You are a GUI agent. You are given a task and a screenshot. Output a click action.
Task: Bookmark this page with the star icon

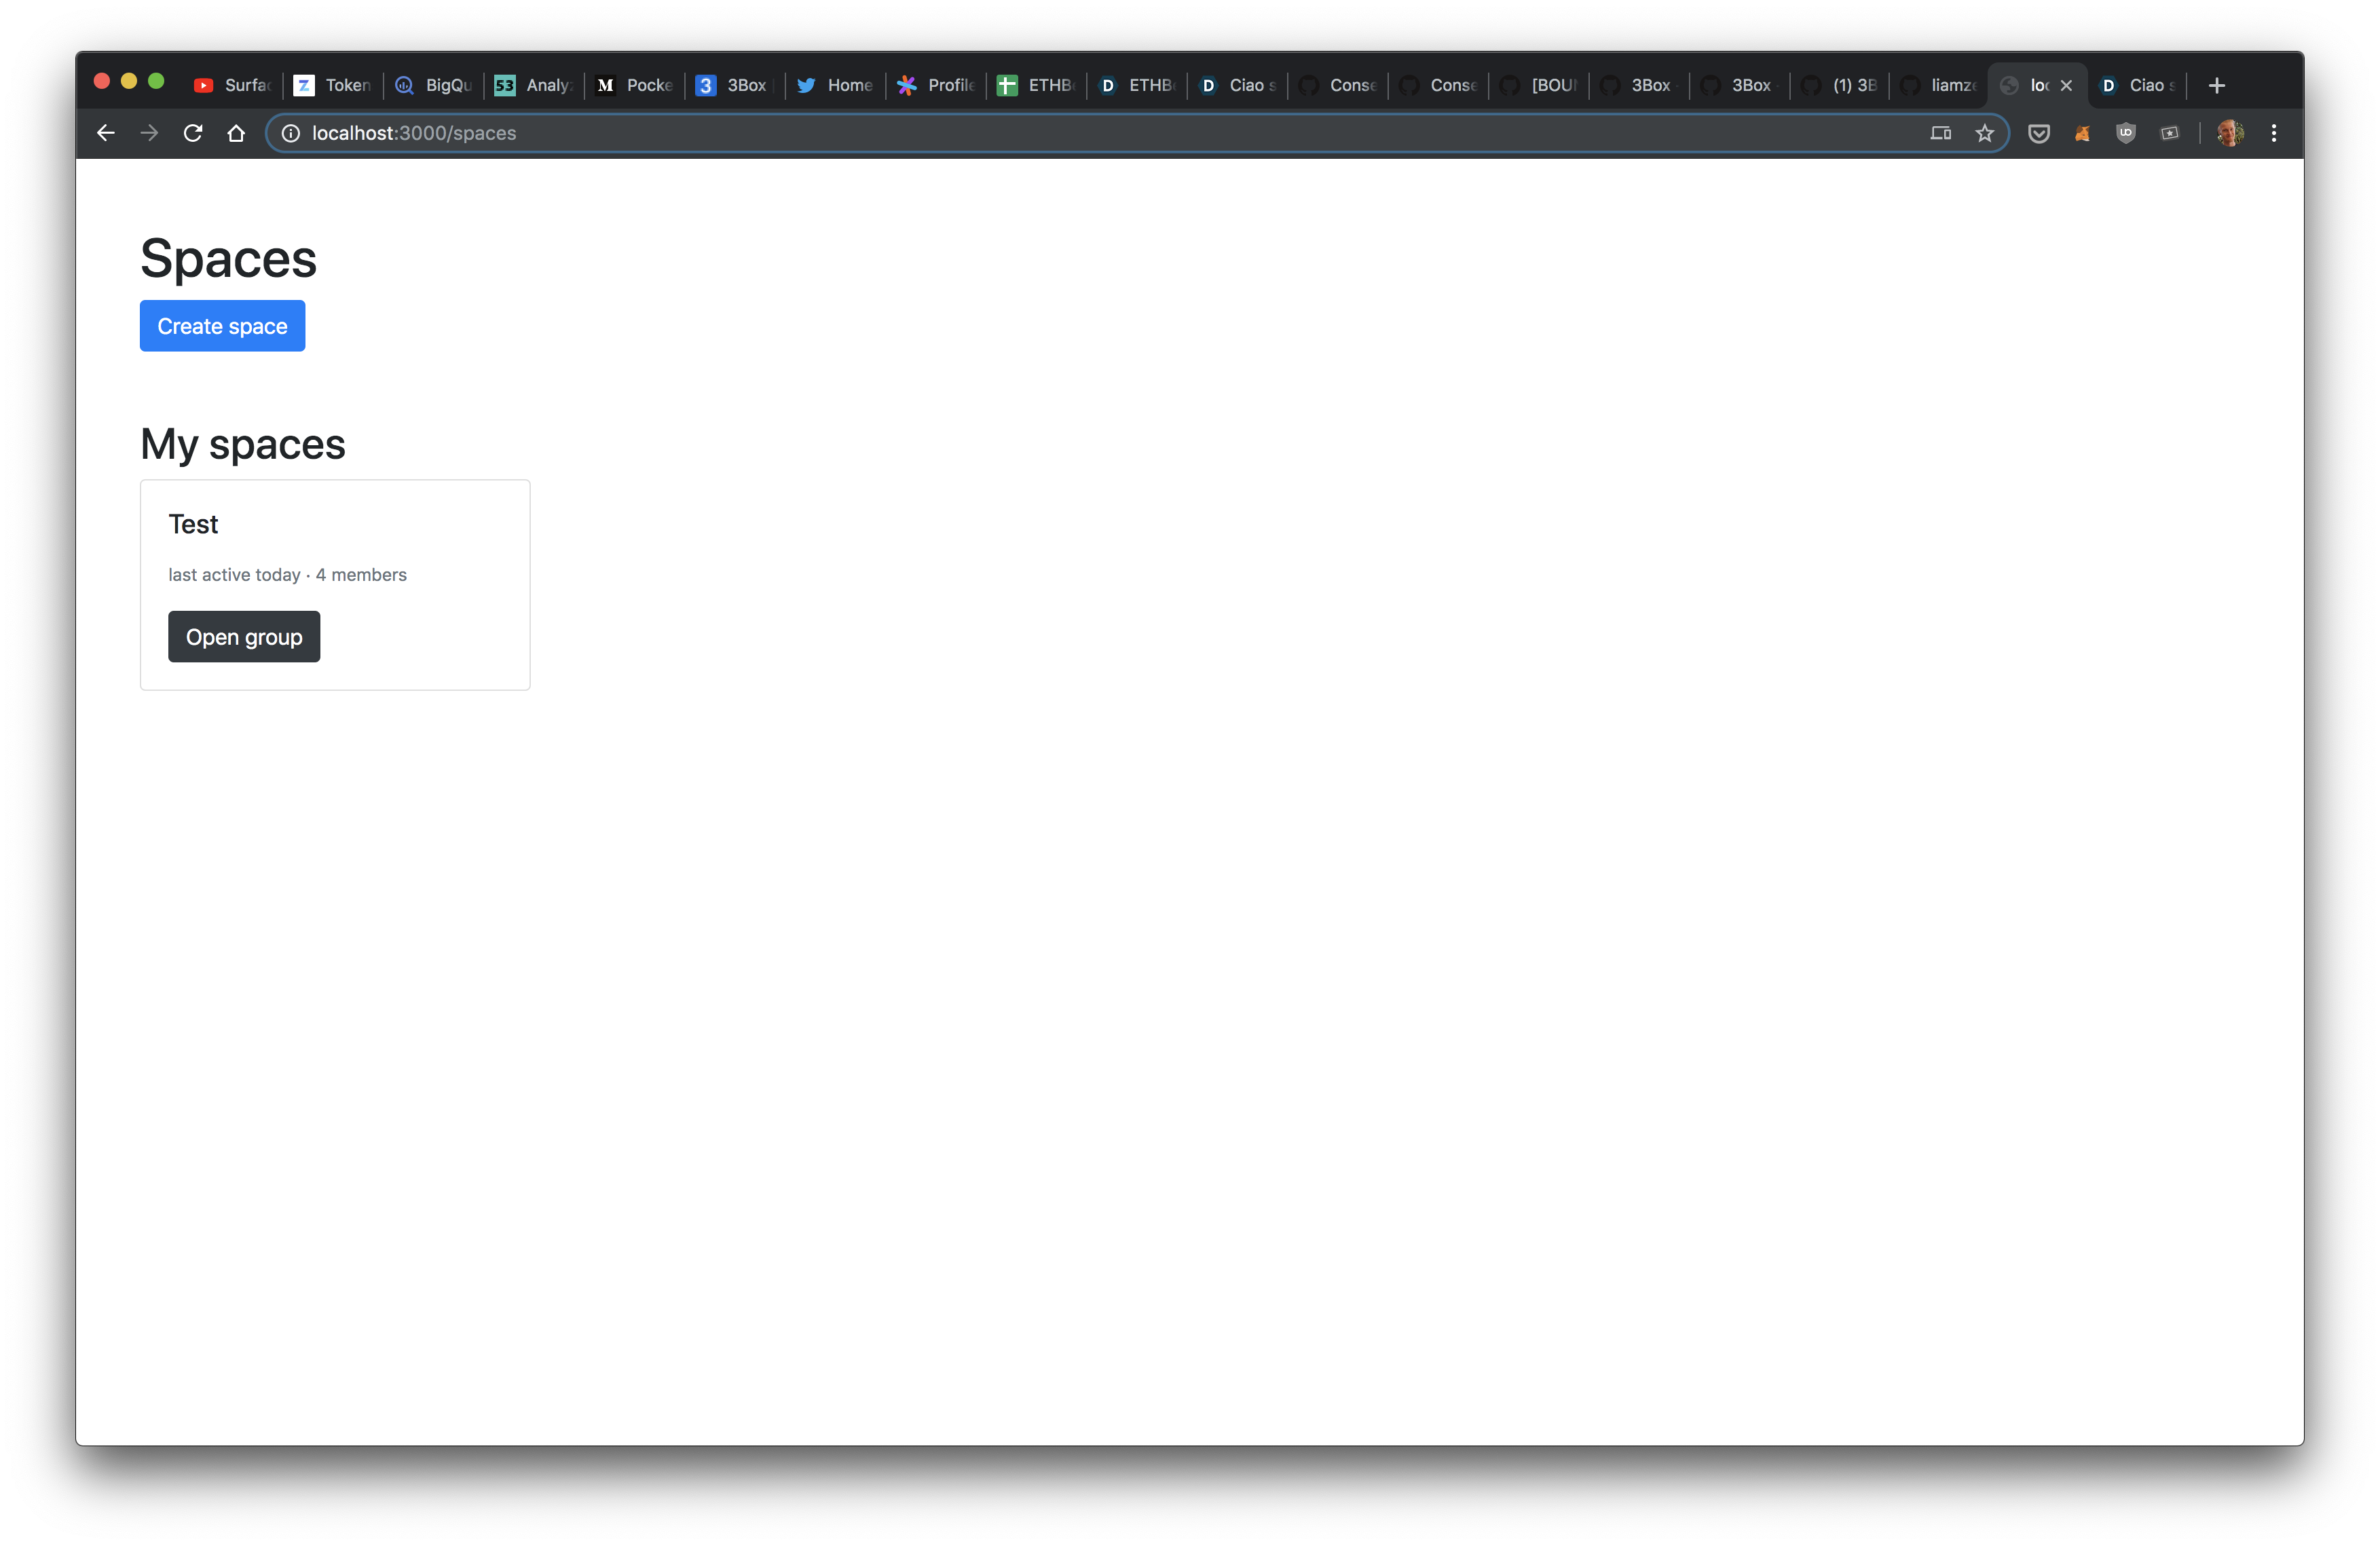click(1984, 133)
